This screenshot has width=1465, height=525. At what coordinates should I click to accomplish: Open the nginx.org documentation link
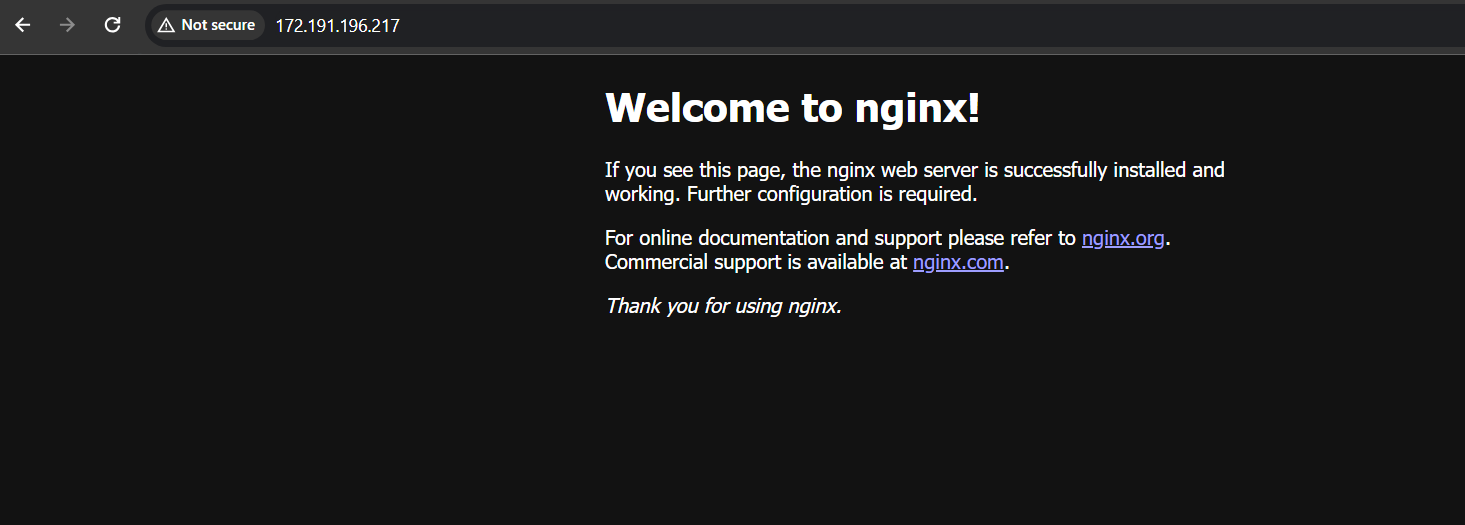coord(1123,238)
